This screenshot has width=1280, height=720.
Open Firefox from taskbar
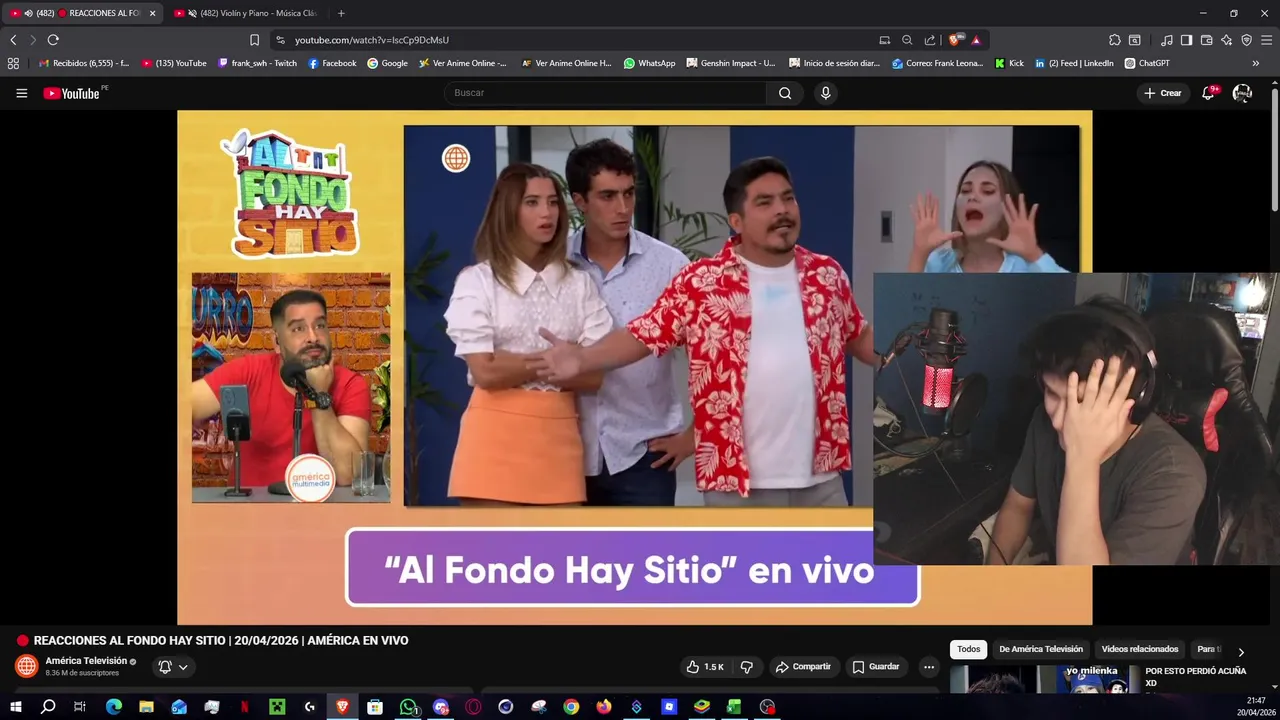(x=603, y=707)
